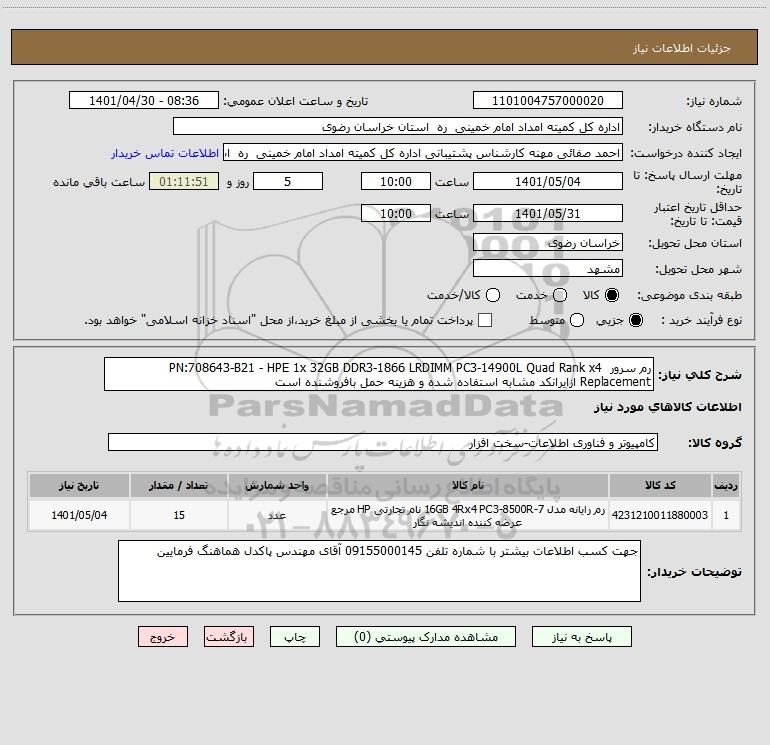Click the 'اطلاعات کالاهای مورد نیاز' section heading
The height and width of the screenshot is (745, 770).
(x=667, y=407)
